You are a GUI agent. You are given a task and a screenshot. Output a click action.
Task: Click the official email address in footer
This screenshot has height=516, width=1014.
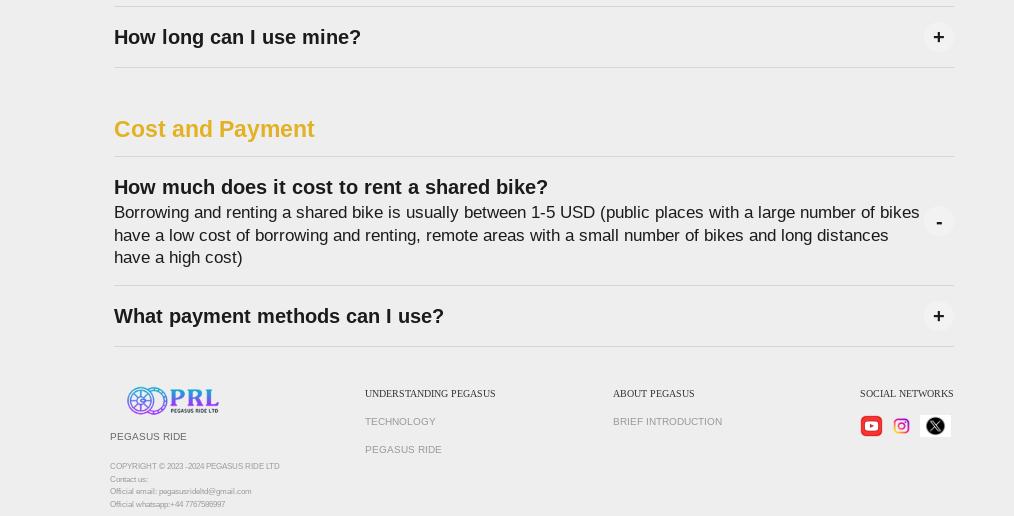click(205, 491)
